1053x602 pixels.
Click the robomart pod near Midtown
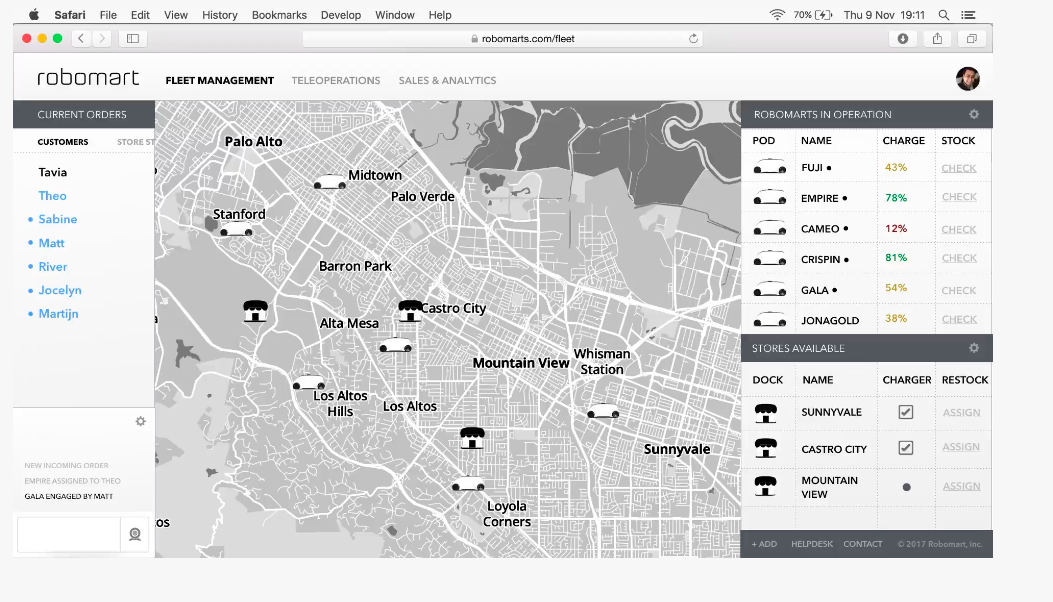coord(329,183)
